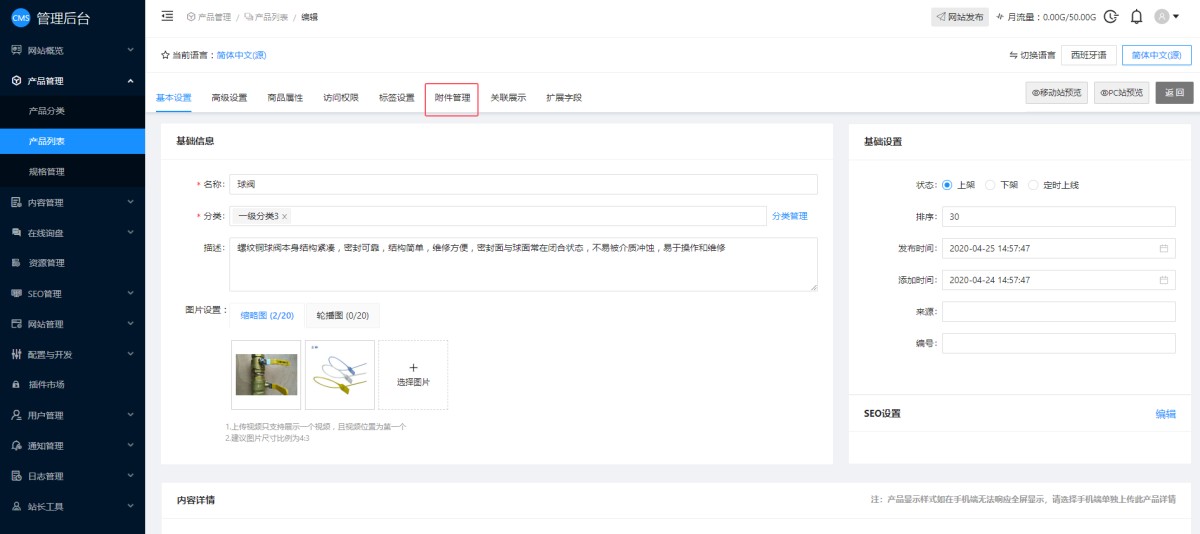
Task: Remove the 一级分类3 category tag
Action: click(285, 216)
